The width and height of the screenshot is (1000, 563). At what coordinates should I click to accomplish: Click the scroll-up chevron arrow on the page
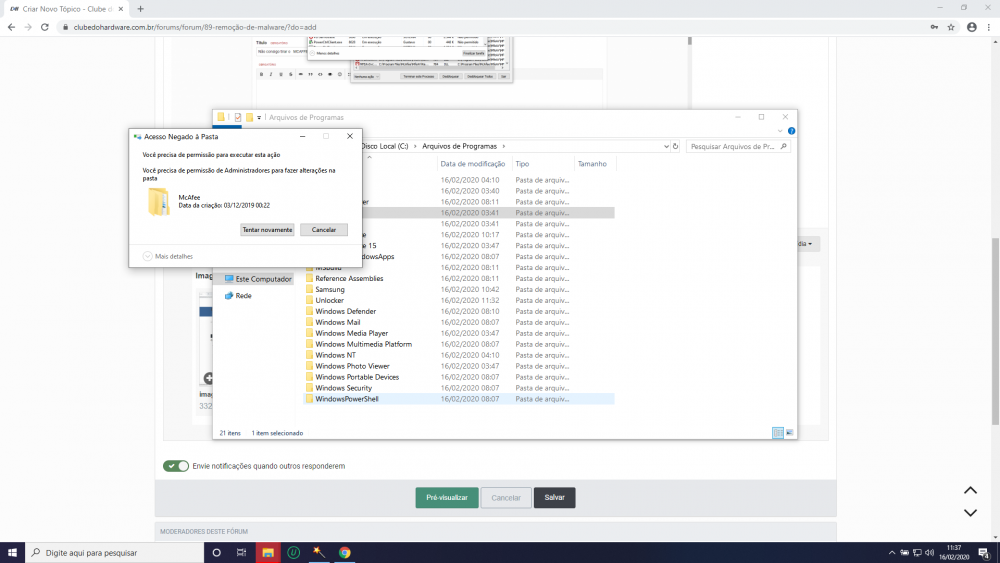click(x=969, y=491)
